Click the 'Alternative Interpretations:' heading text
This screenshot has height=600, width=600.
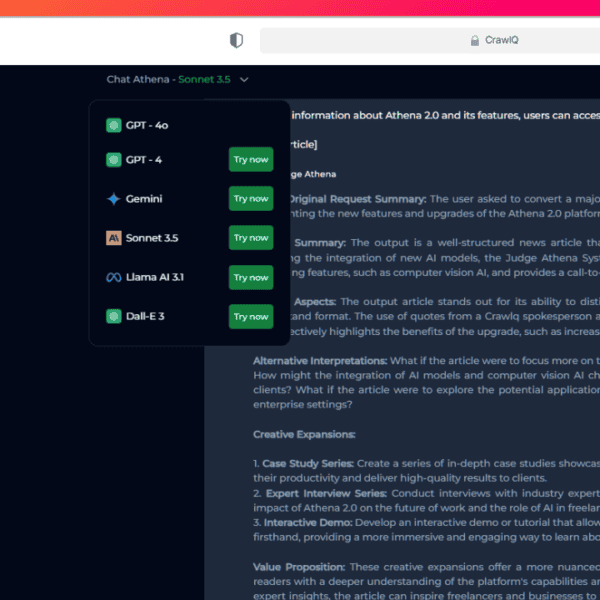pos(320,361)
